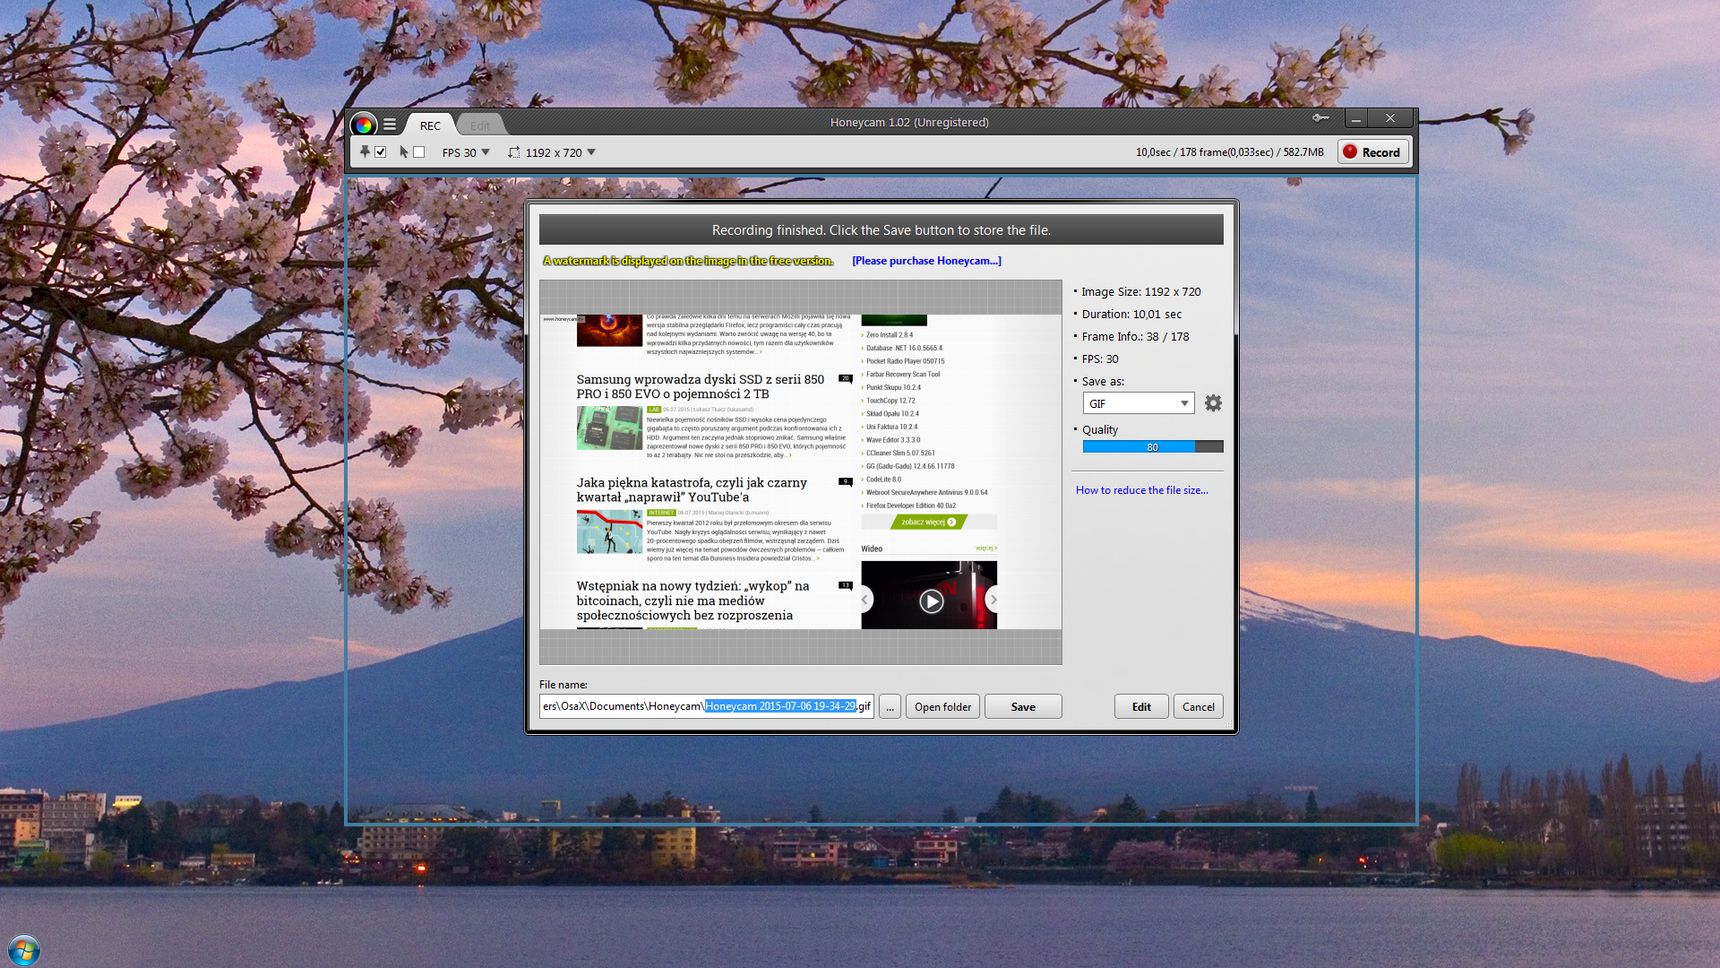Click 'Recording finished' banner text
Viewport: 1720px width, 968px height.
[881, 230]
